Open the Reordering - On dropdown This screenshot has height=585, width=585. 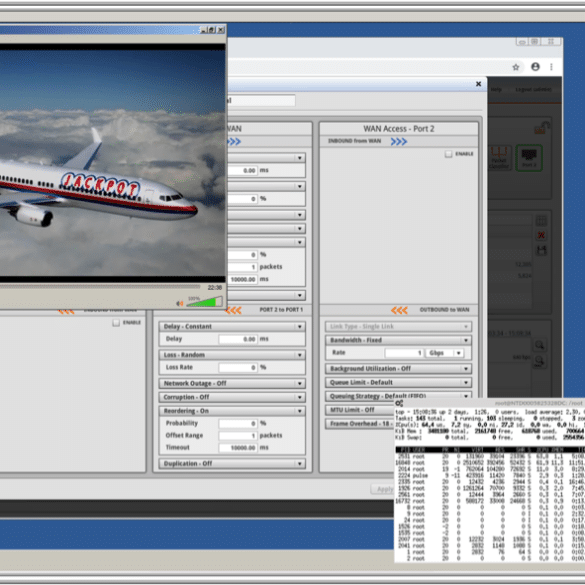(232, 411)
